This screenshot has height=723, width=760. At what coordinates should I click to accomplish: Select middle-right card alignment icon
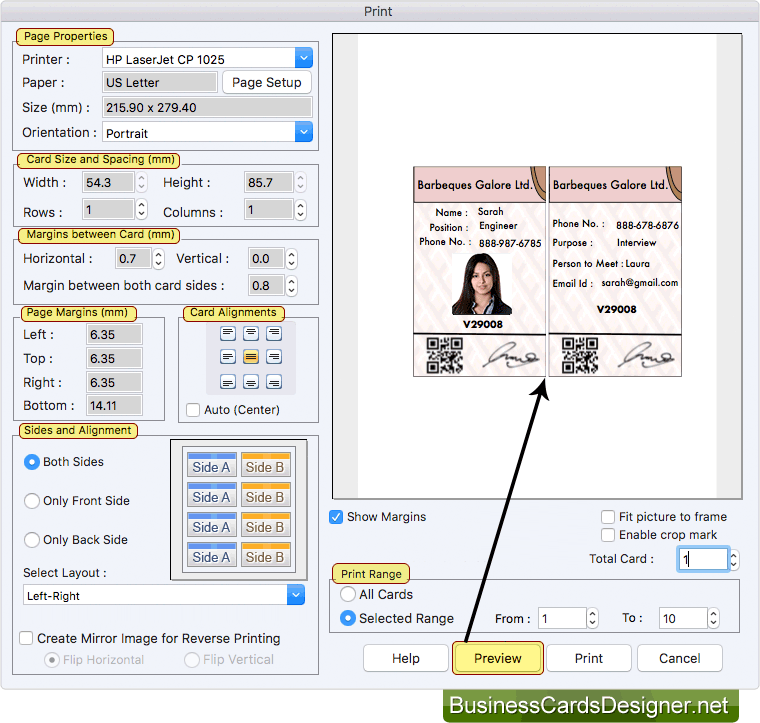[x=274, y=357]
